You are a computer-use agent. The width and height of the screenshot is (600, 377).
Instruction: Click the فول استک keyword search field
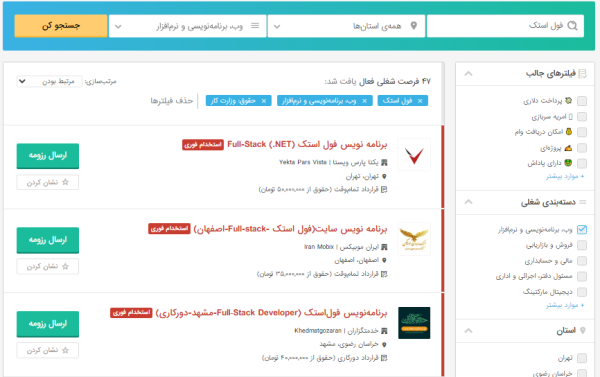(505, 26)
